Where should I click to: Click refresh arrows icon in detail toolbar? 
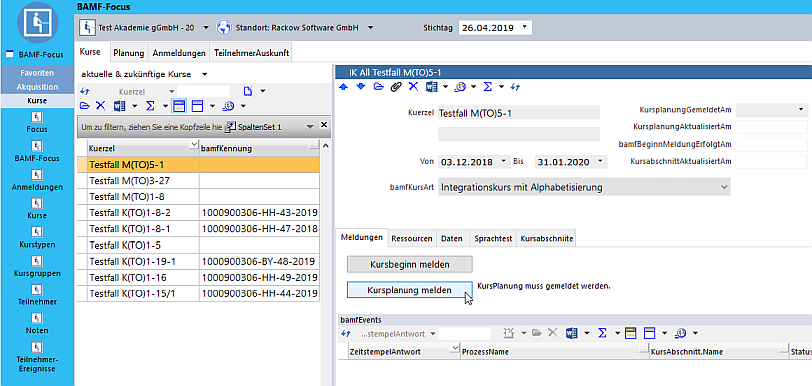pos(515,87)
